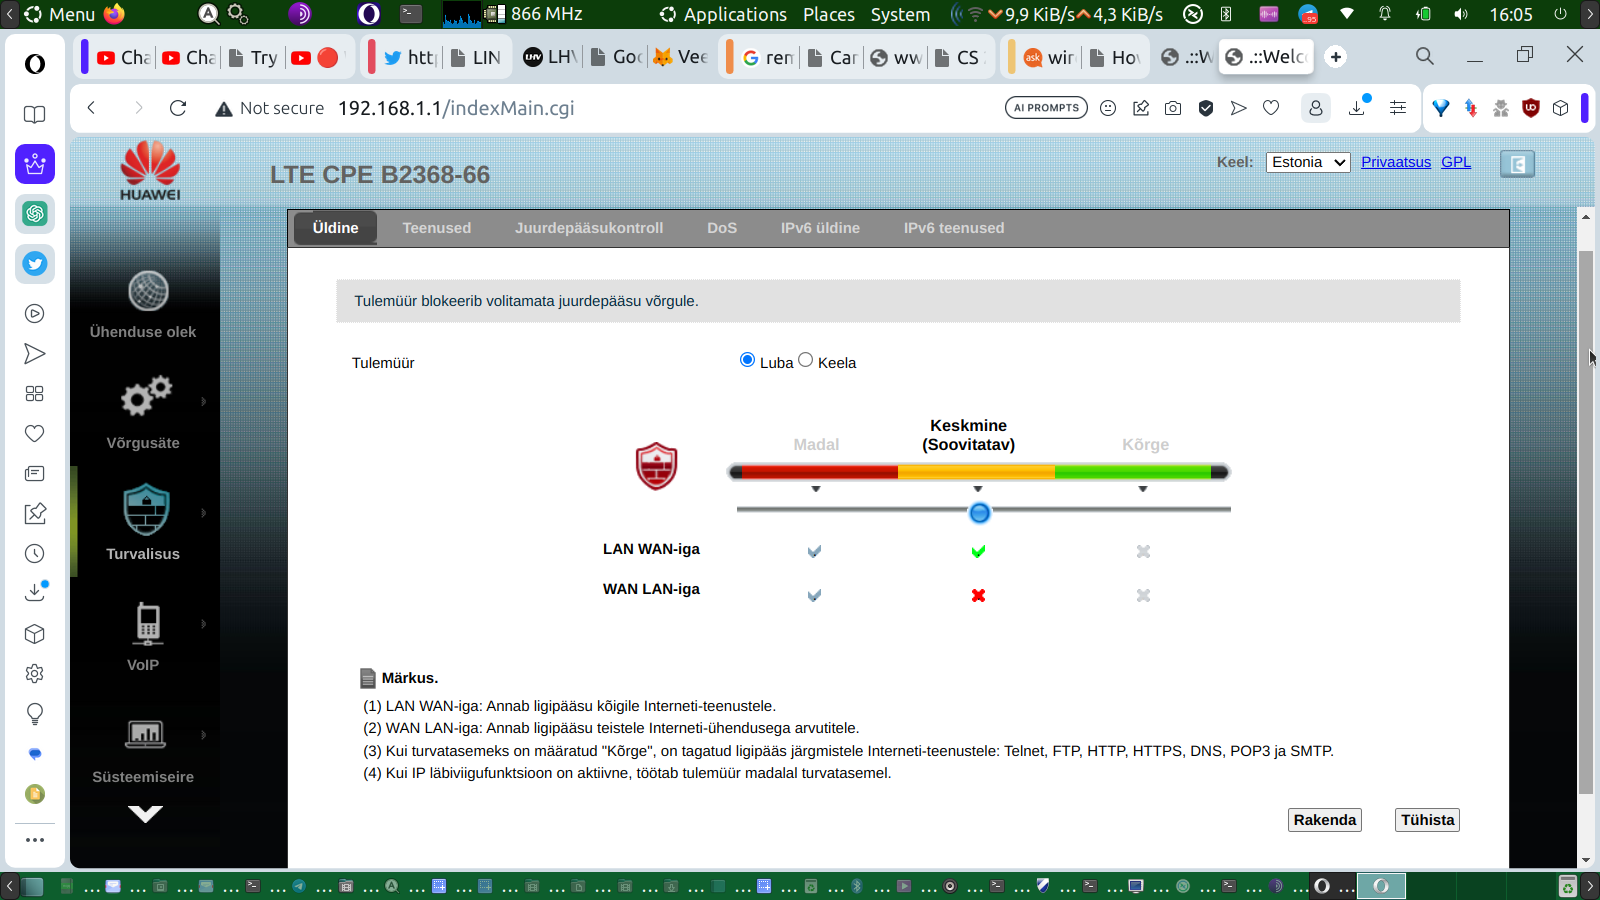
Task: Expand the Võrgusäte submenu arrow
Action: tap(204, 401)
